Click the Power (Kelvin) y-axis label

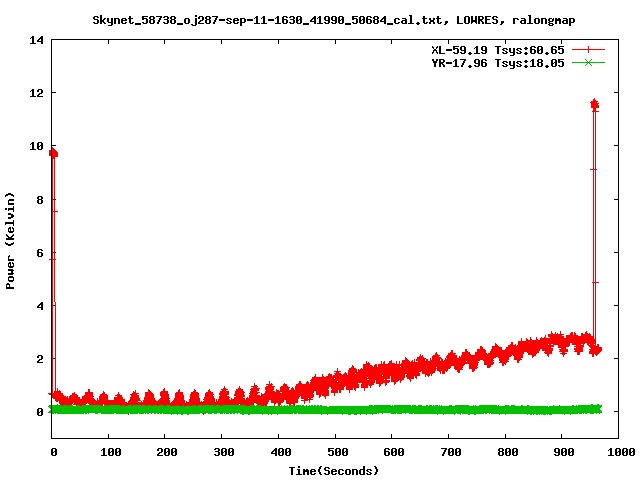click(x=10, y=241)
